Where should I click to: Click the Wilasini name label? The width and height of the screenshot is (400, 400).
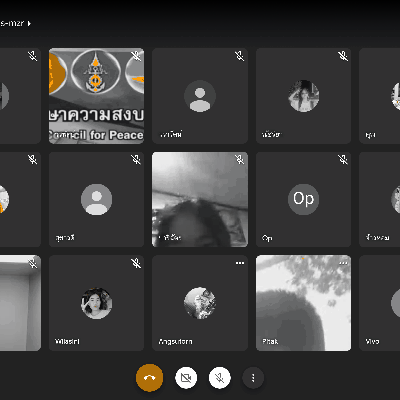pyautogui.click(x=67, y=341)
